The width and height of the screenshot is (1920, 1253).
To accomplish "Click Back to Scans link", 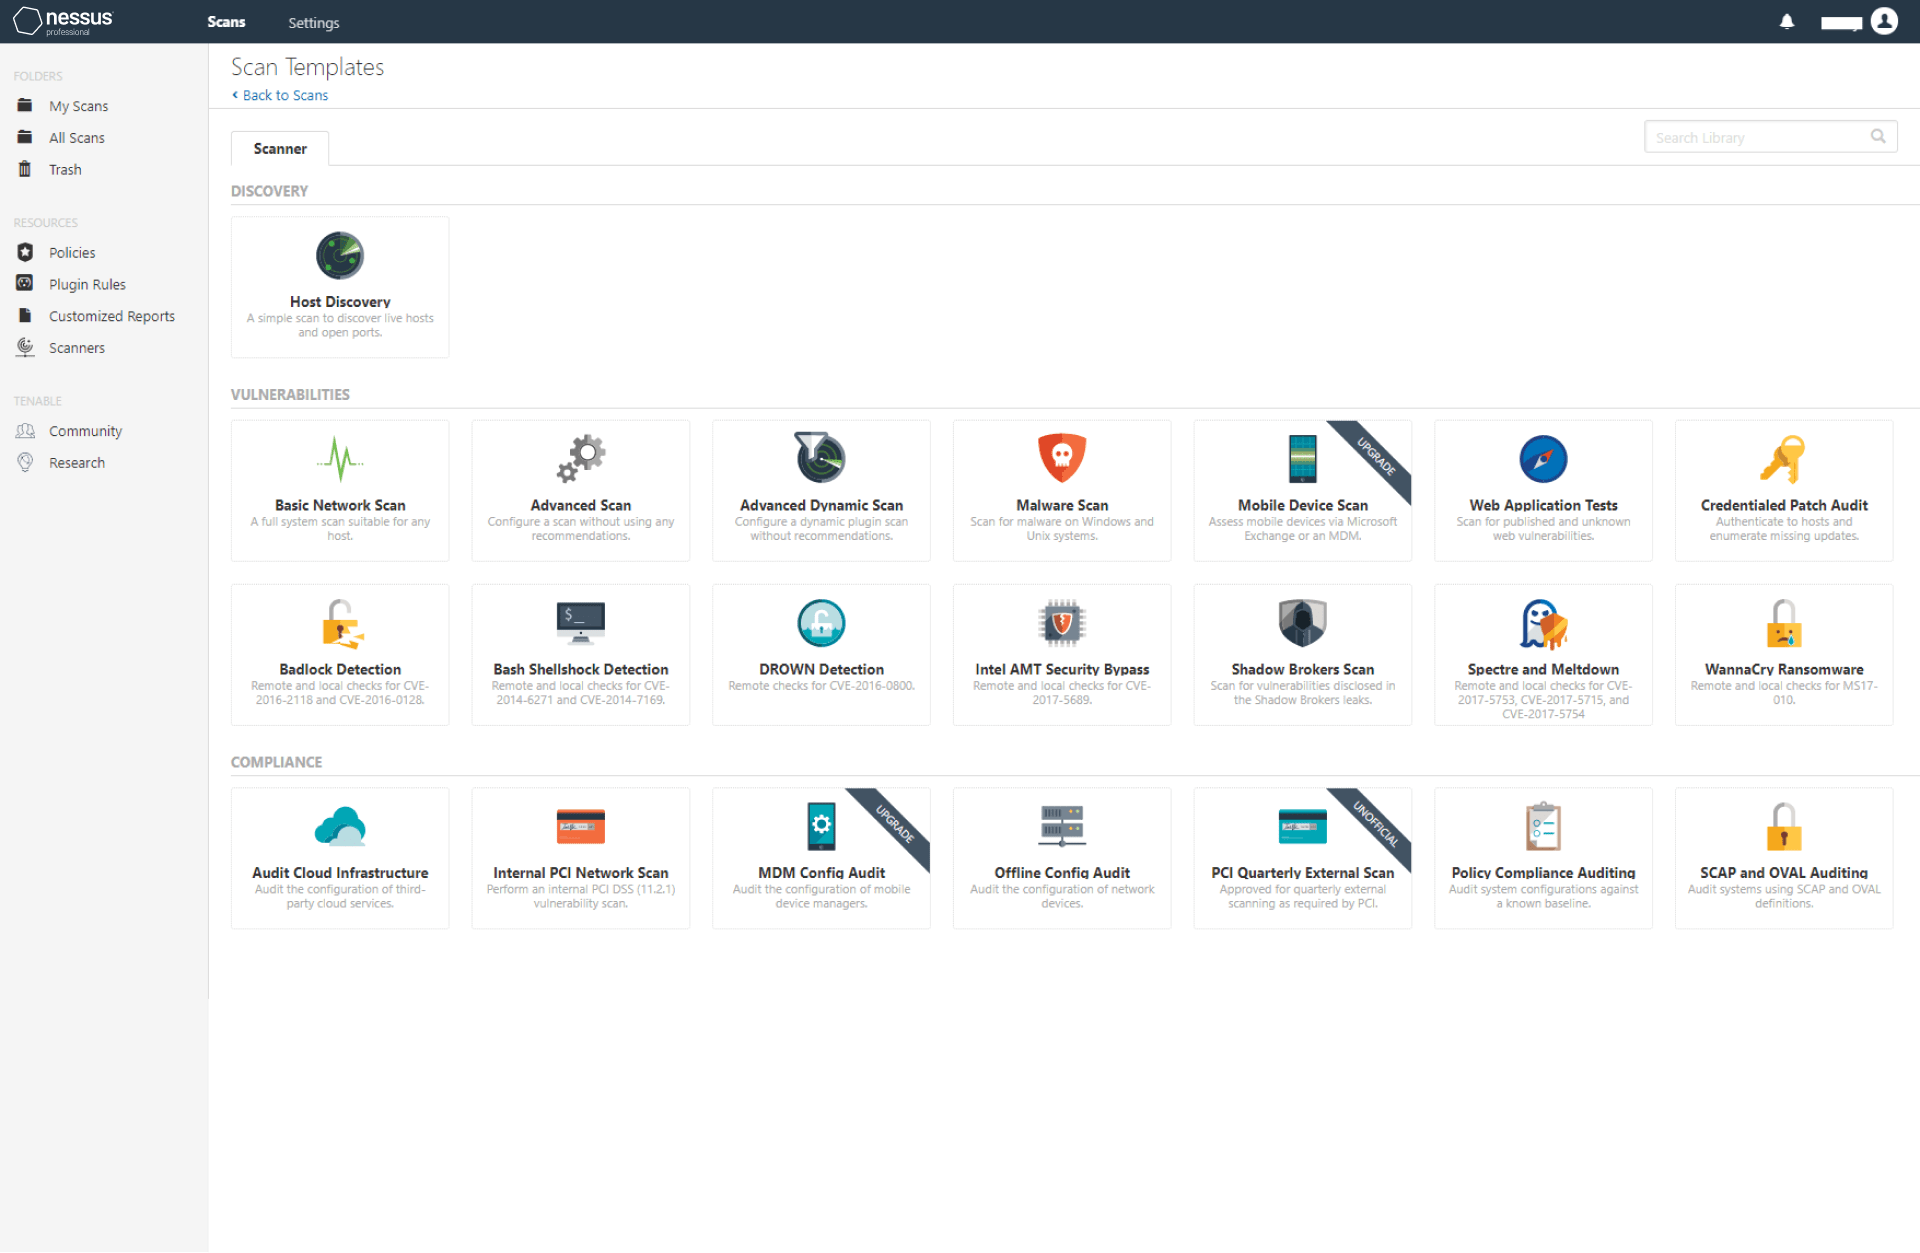I will (280, 94).
